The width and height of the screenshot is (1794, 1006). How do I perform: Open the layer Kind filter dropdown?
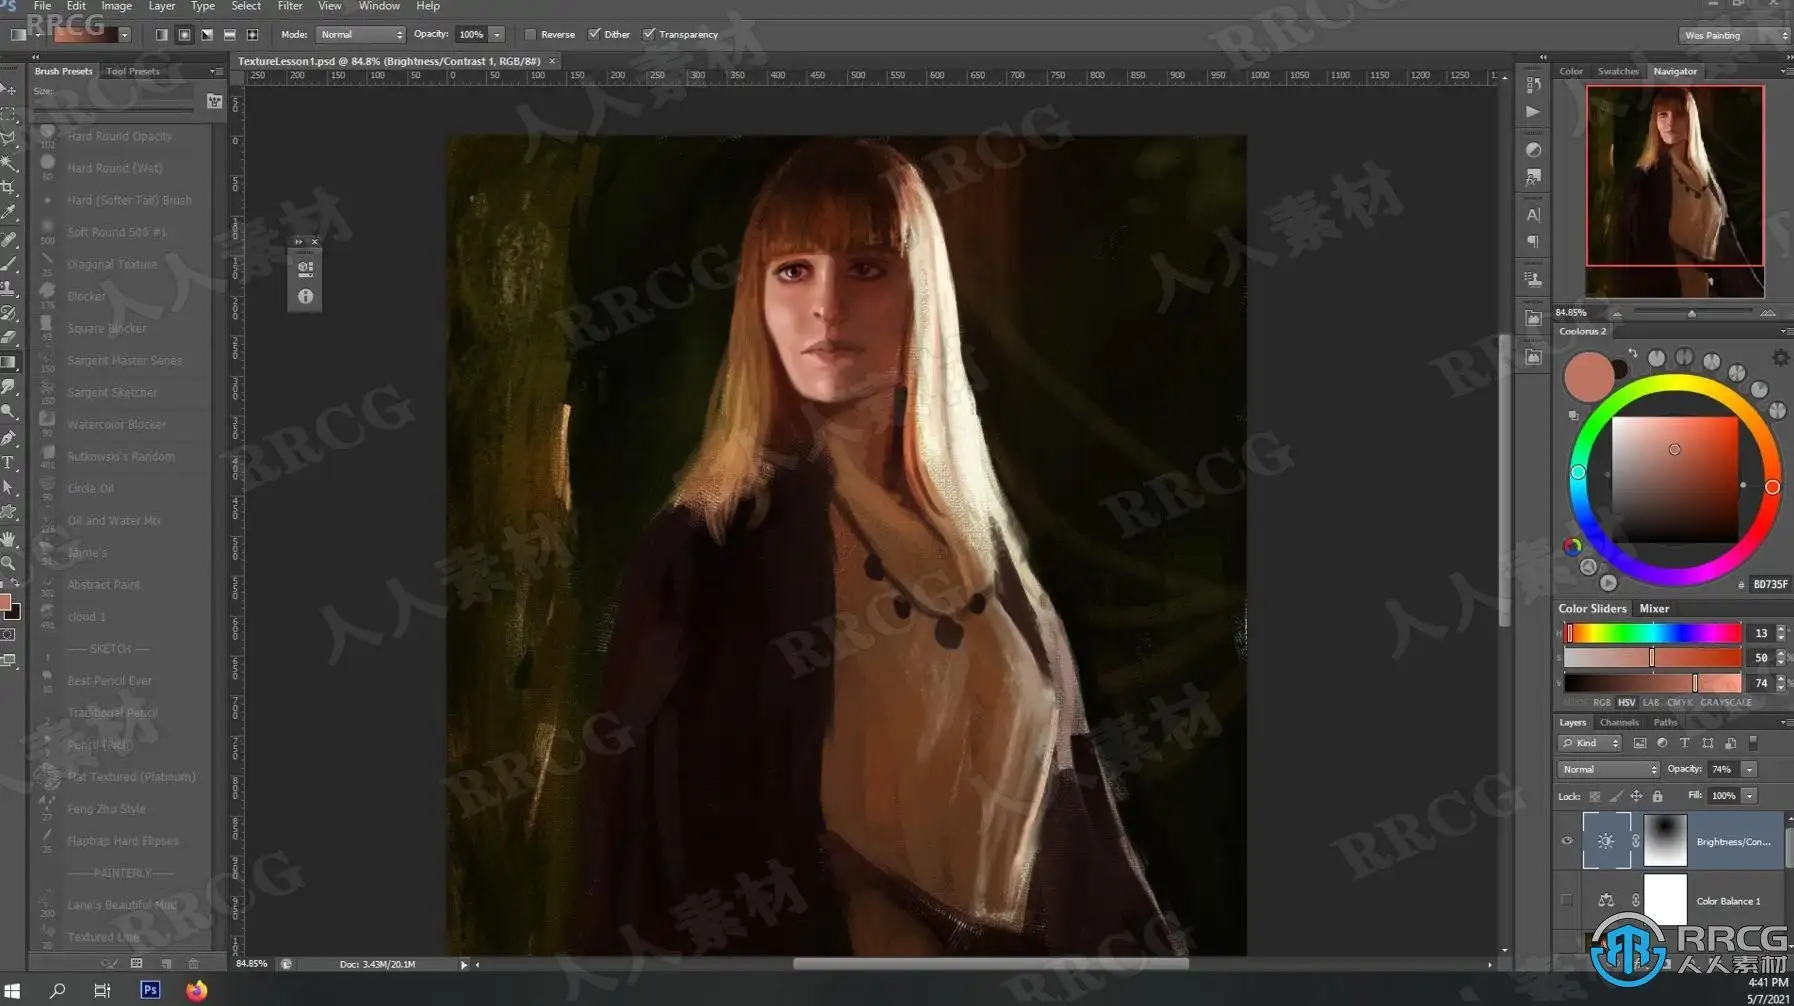tap(1589, 743)
